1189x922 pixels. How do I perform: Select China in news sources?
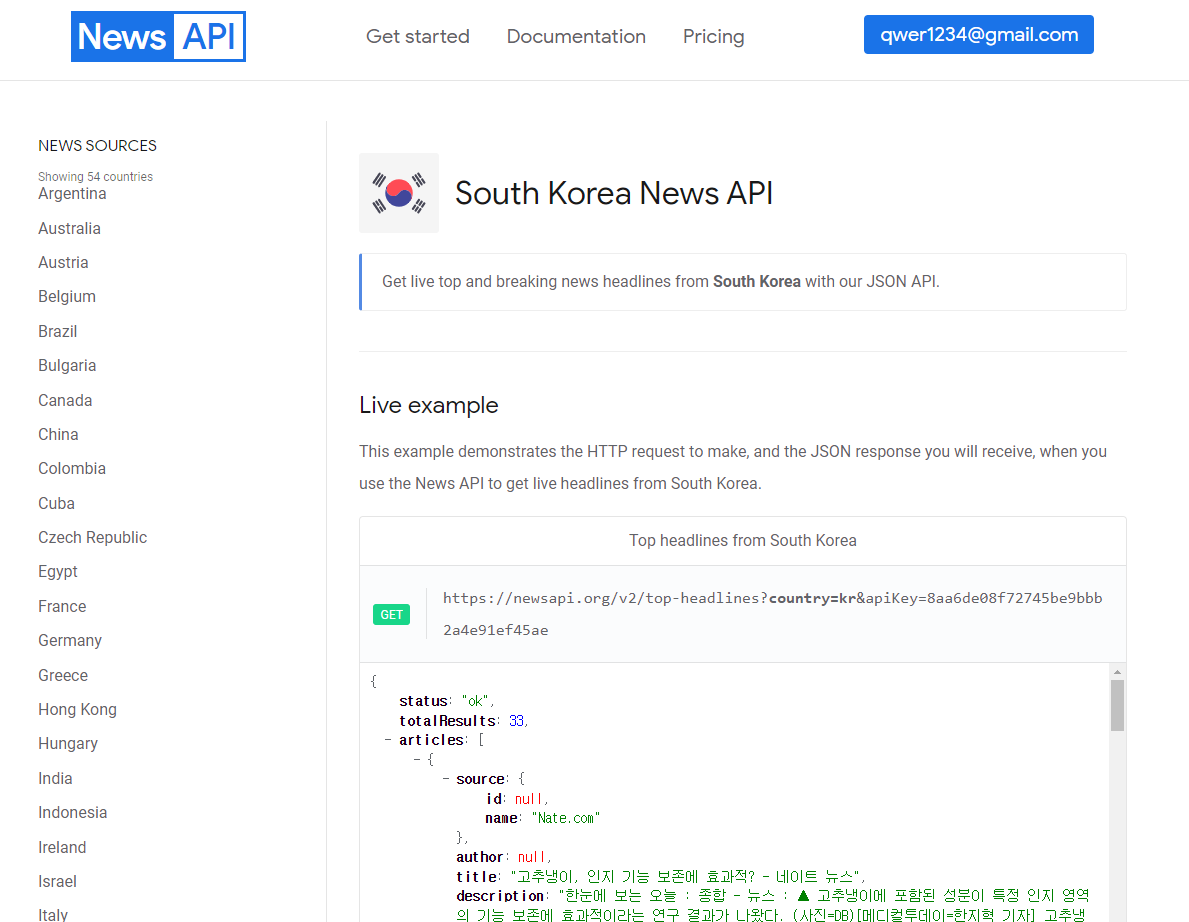click(x=58, y=434)
